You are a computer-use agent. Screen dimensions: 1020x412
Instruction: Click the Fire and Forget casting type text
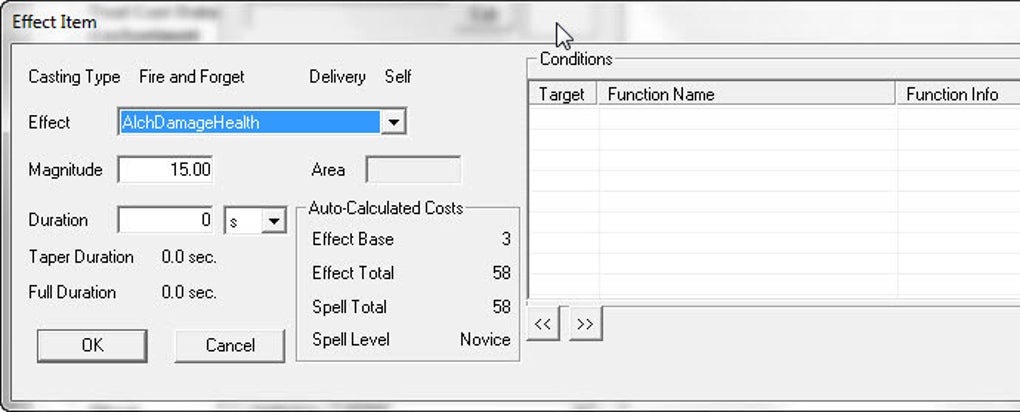[x=192, y=77]
